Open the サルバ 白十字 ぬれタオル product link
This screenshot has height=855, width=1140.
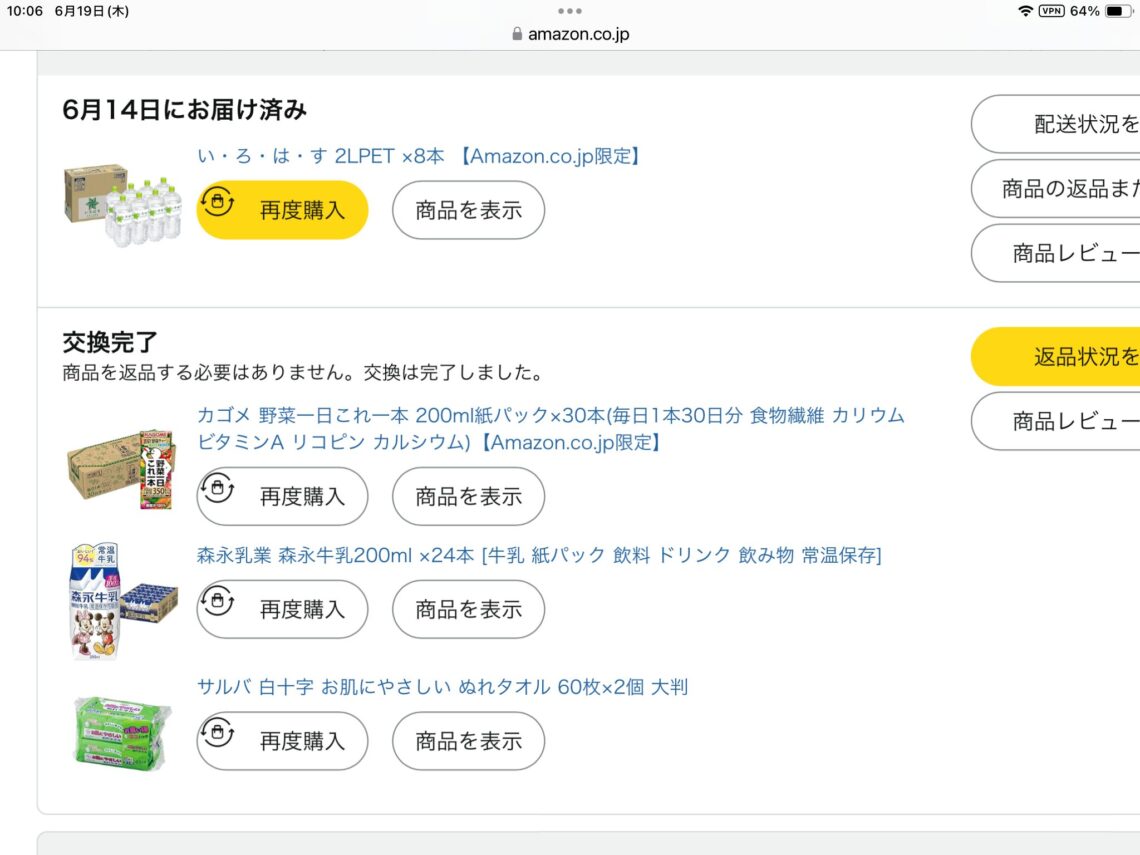coord(442,687)
